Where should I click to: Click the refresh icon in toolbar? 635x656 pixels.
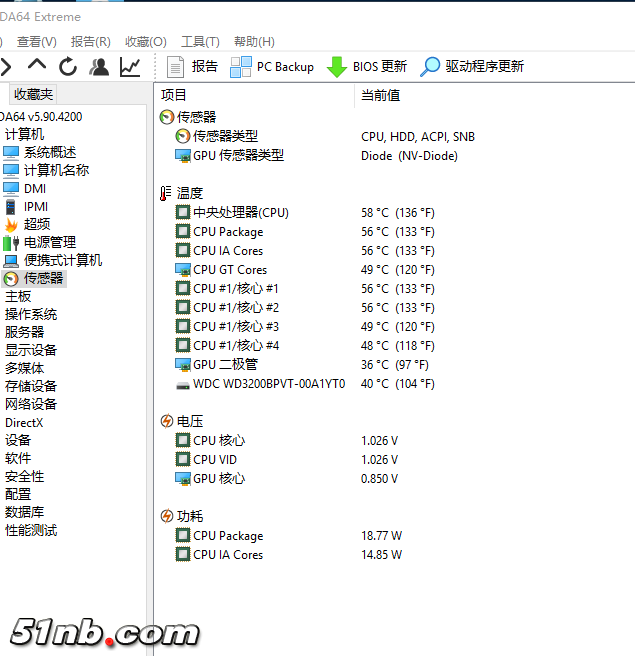[x=68, y=67]
